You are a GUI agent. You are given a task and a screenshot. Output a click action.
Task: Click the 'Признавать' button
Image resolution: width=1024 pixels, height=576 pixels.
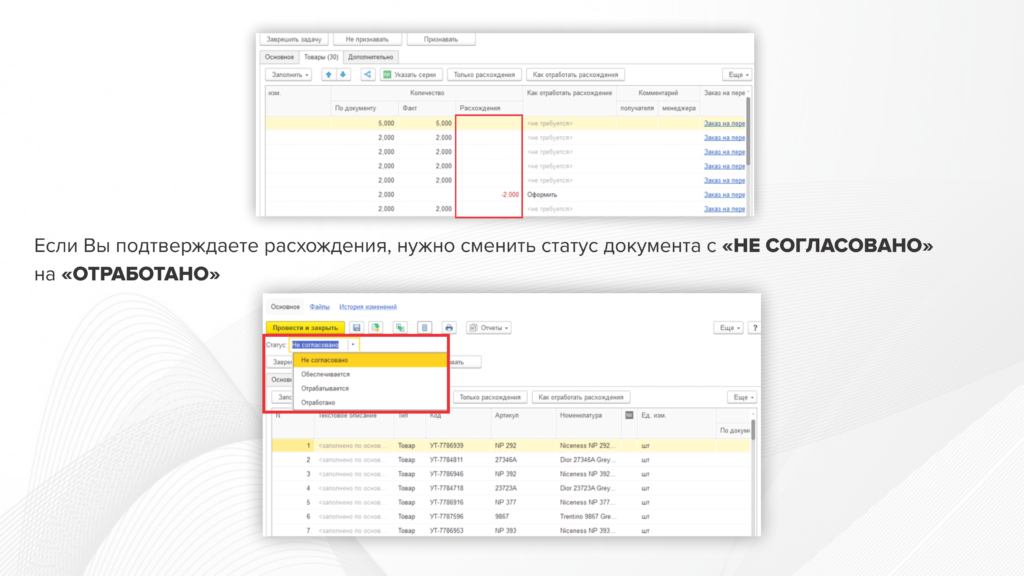tap(441, 39)
